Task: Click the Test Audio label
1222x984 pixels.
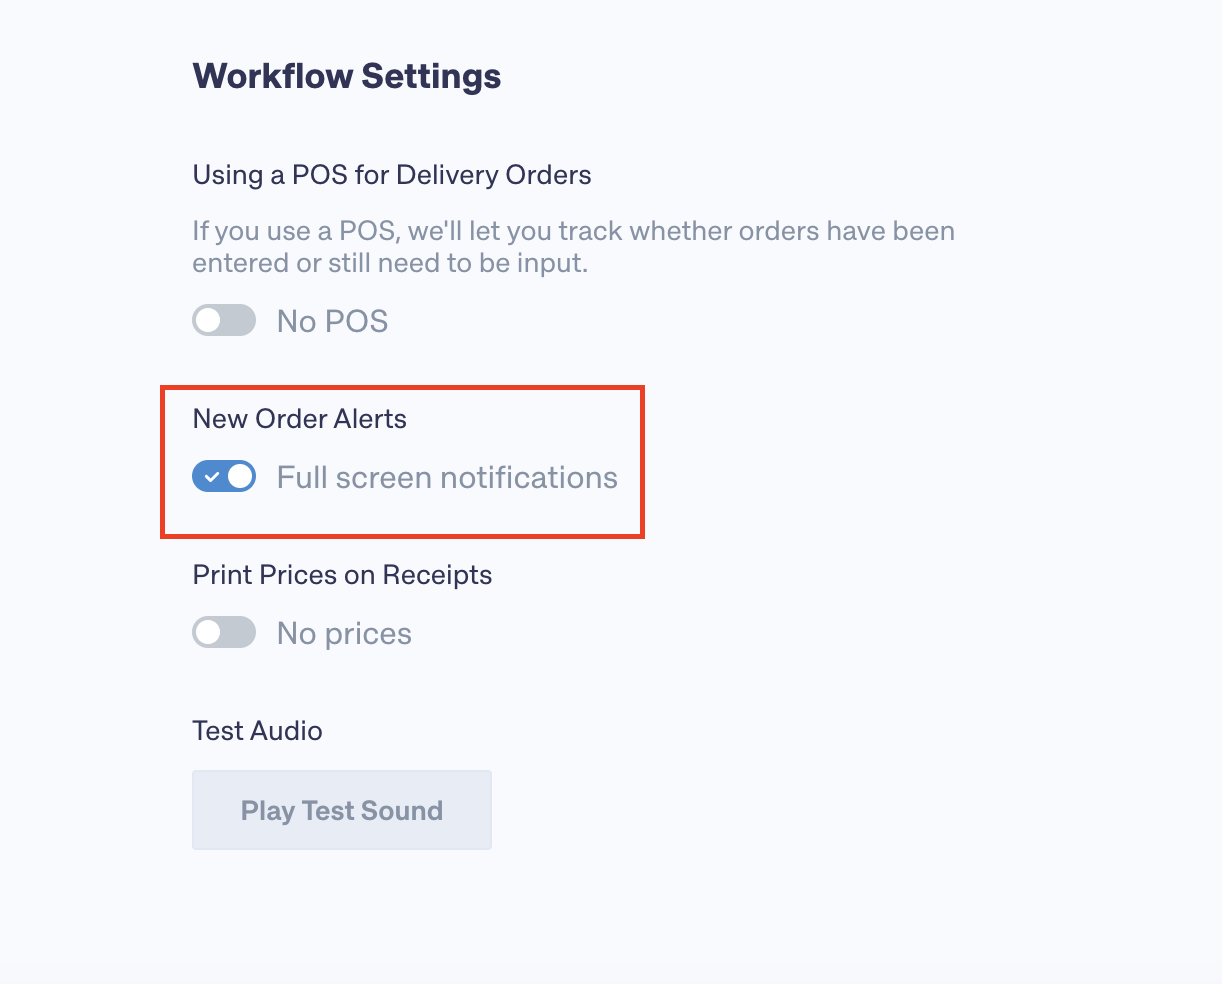Action: 257,731
